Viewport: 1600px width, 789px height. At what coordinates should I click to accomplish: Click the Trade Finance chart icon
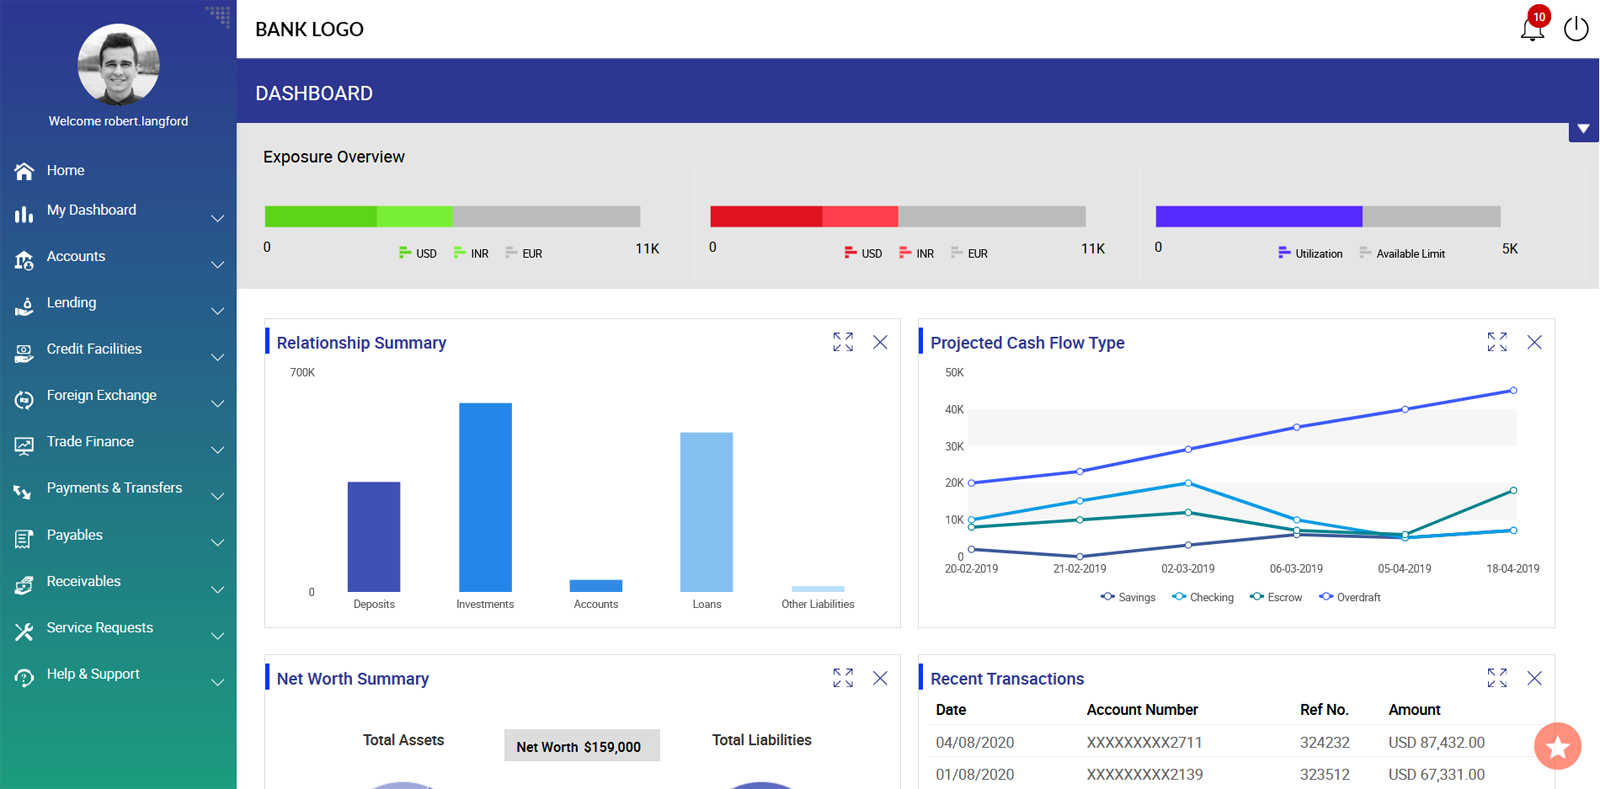[x=24, y=445]
